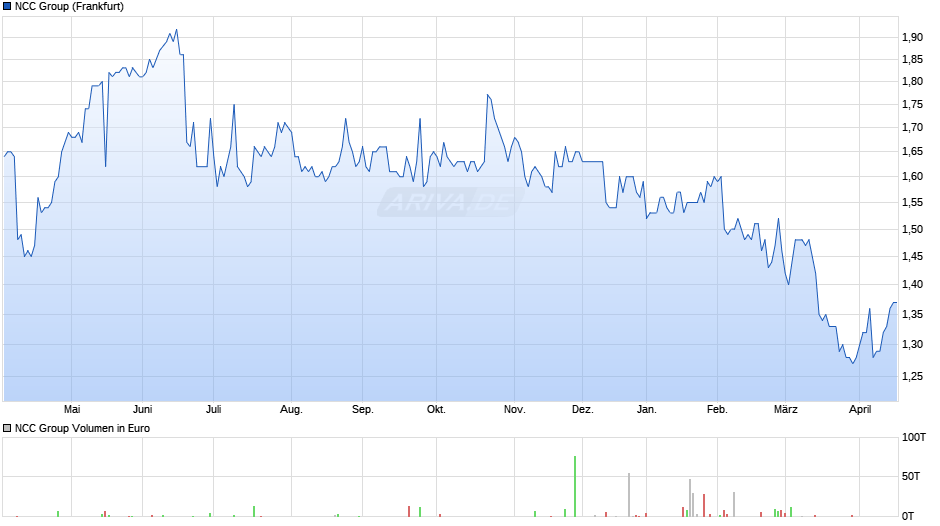
Task: Click the 1,75 price axis value
Action: coord(912,105)
